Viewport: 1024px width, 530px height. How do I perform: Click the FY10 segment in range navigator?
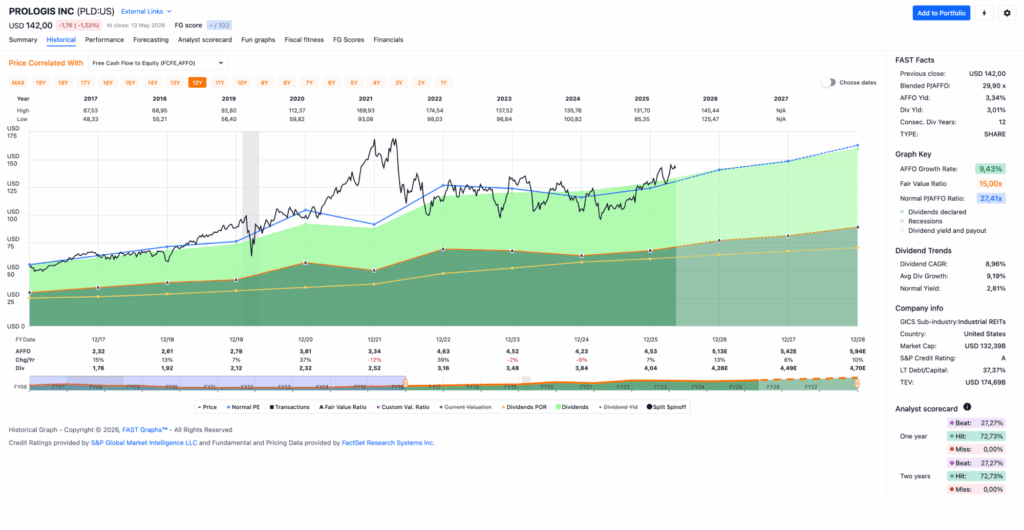[170, 387]
